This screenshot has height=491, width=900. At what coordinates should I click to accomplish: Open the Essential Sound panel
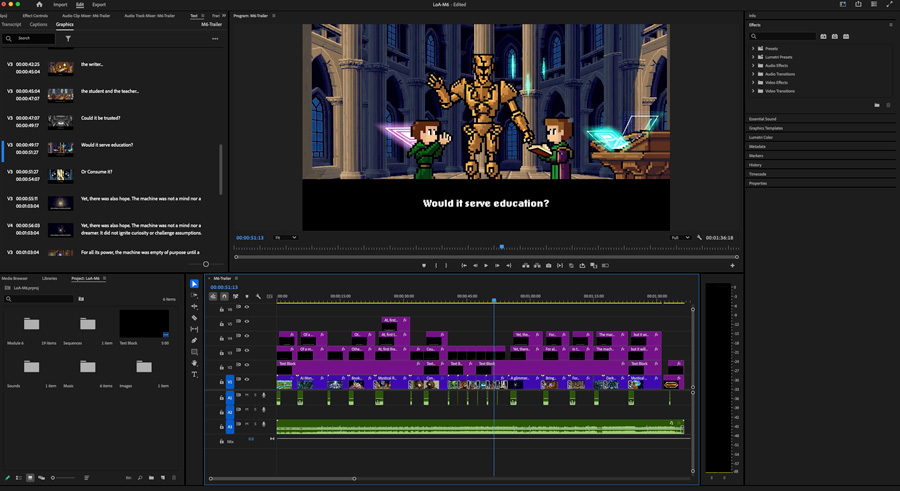pyautogui.click(x=762, y=119)
